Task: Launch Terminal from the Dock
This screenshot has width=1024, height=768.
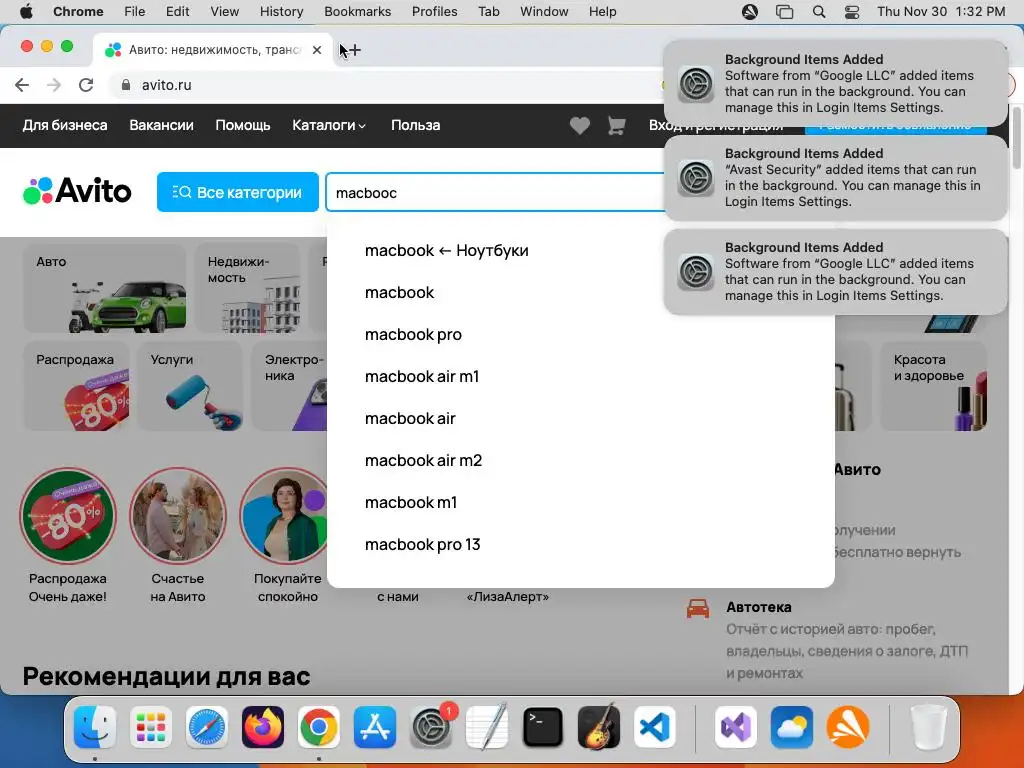Action: pyautogui.click(x=543, y=727)
